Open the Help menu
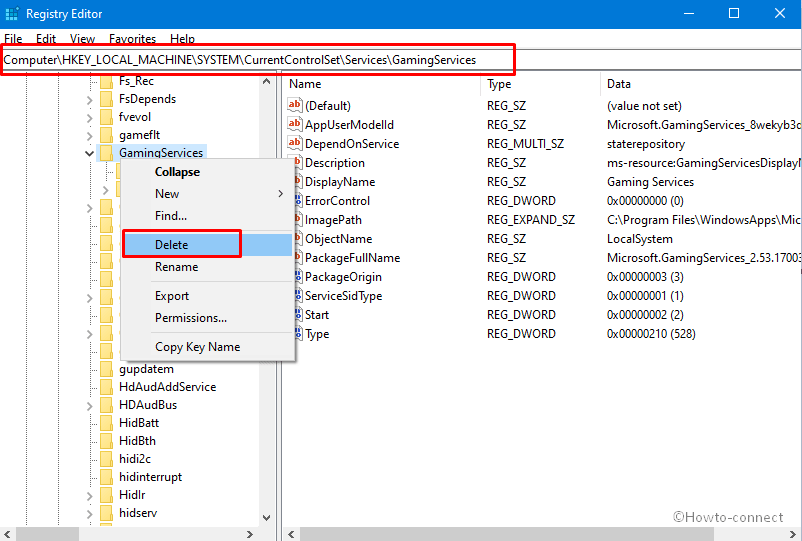802x541 pixels. point(183,39)
